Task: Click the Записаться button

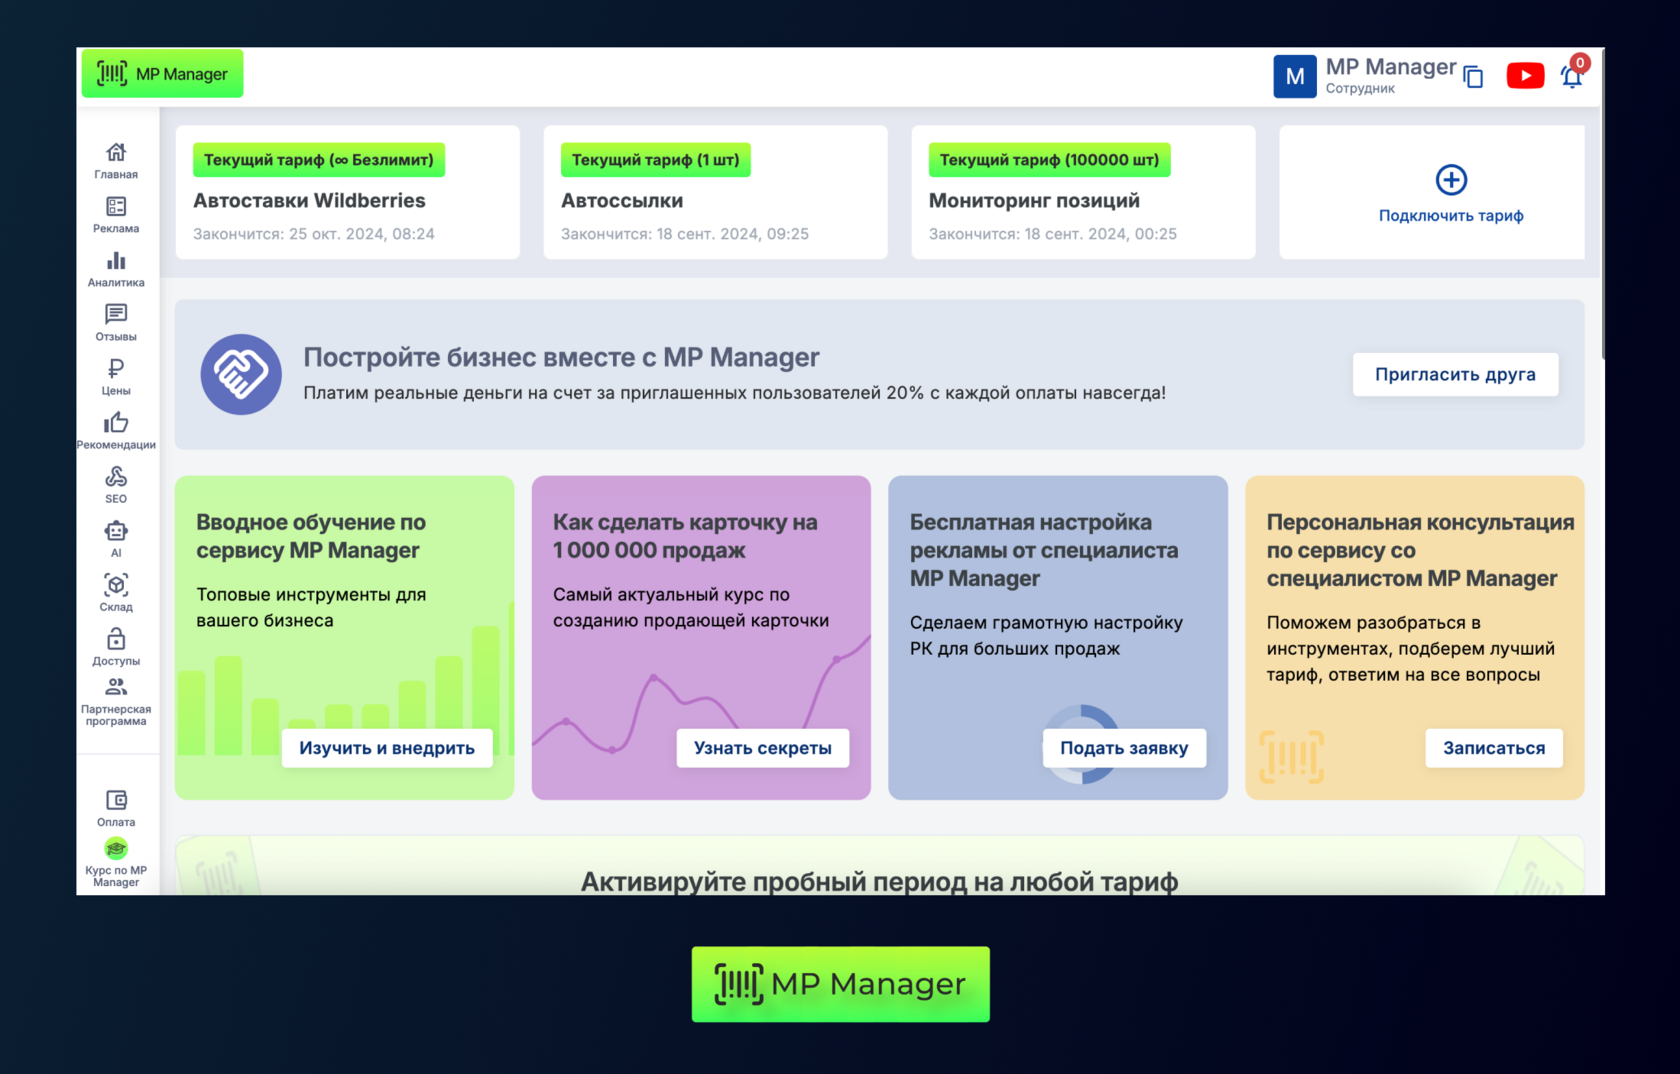Action: (x=1493, y=748)
